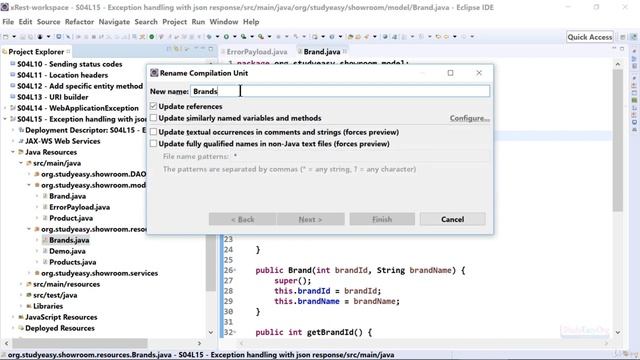The image size is (640, 360).
Task: Expand the Libraries node
Action: click(x=21, y=306)
